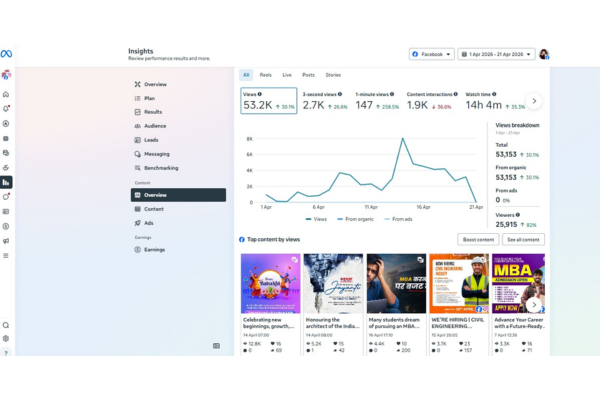Click the info icon beside Views
Screen dimensions: 600x400
pos(260,94)
